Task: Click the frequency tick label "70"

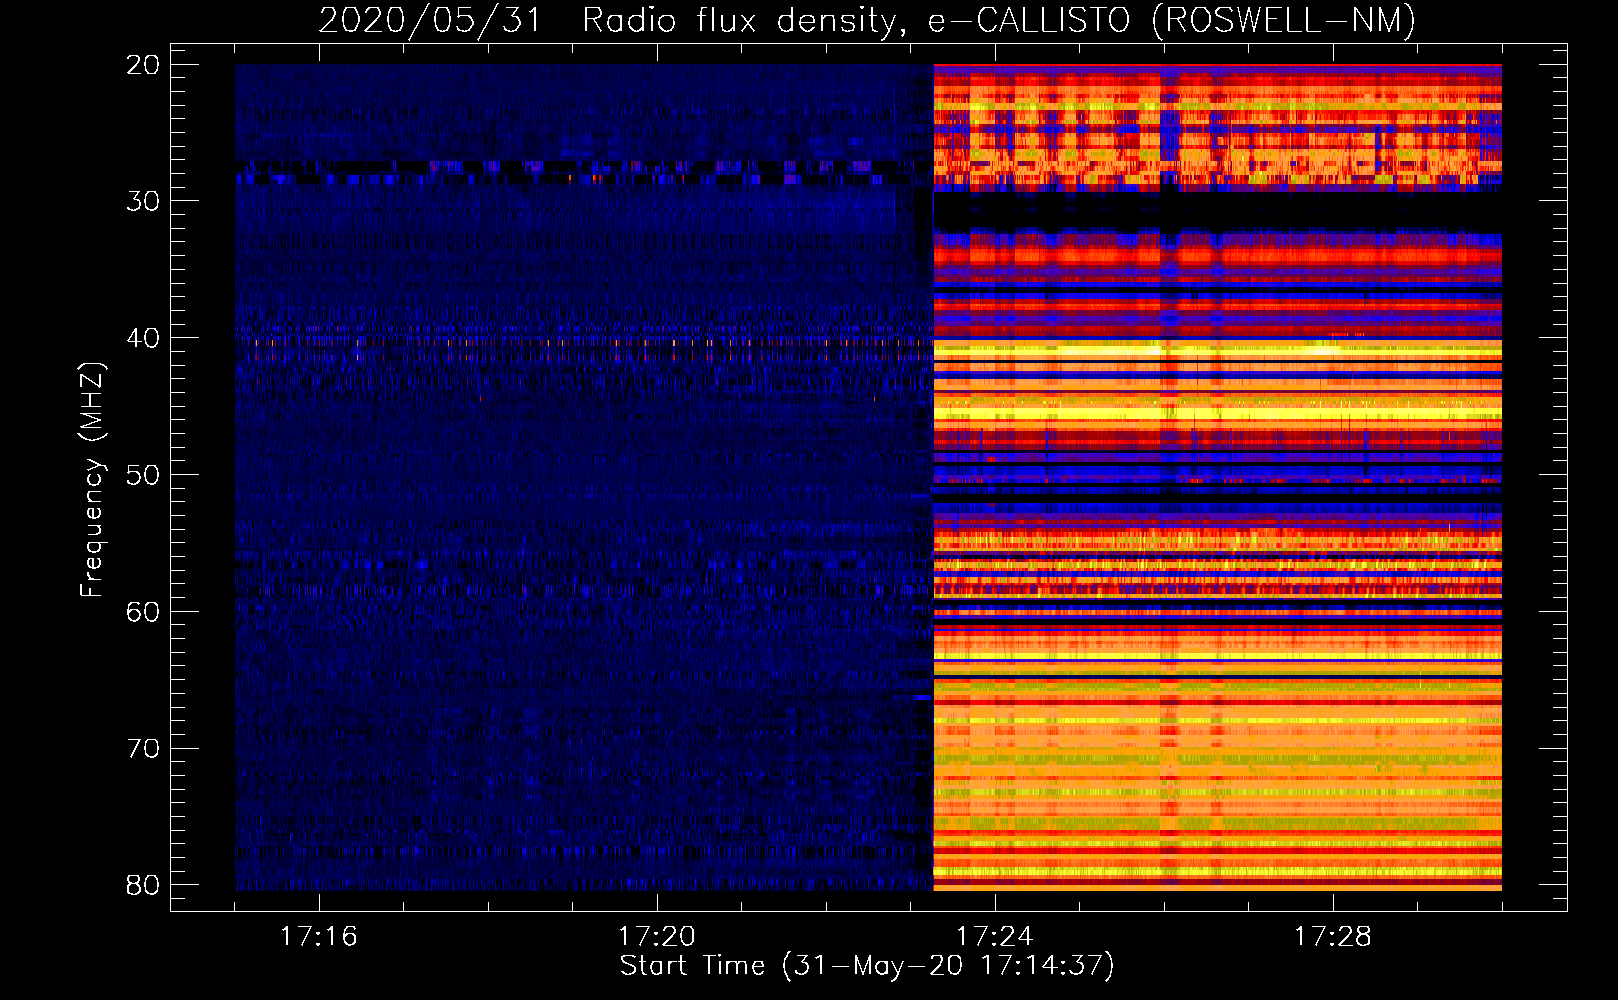Action: tap(143, 748)
